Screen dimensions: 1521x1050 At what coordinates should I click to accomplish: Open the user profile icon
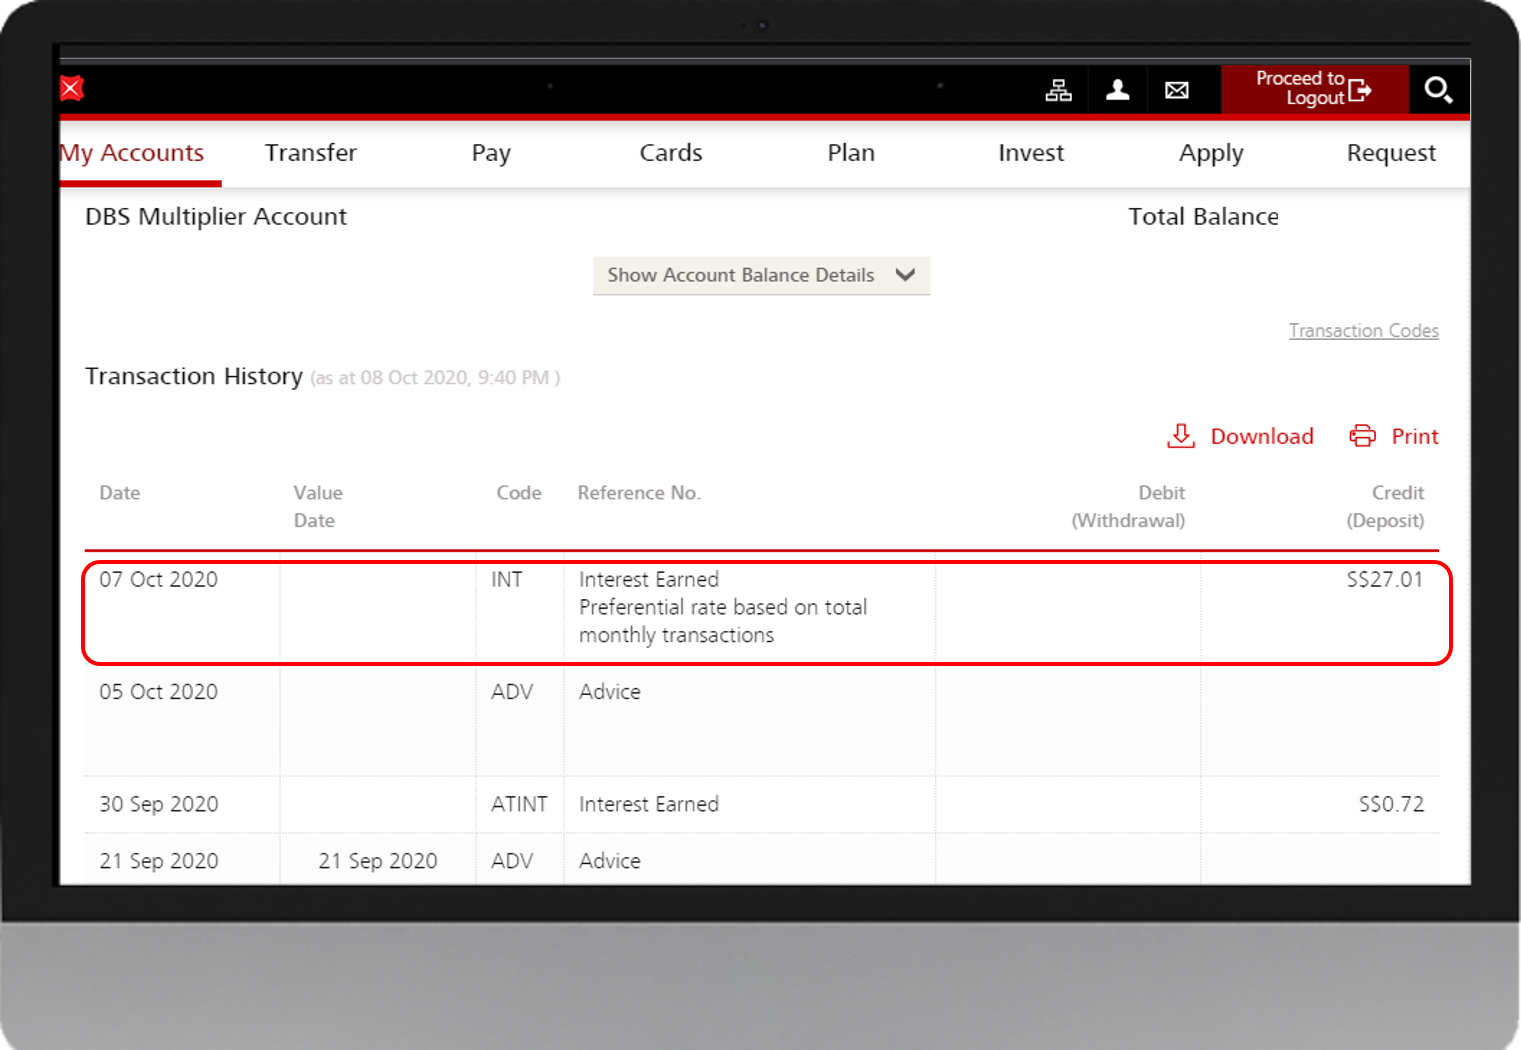1117,90
